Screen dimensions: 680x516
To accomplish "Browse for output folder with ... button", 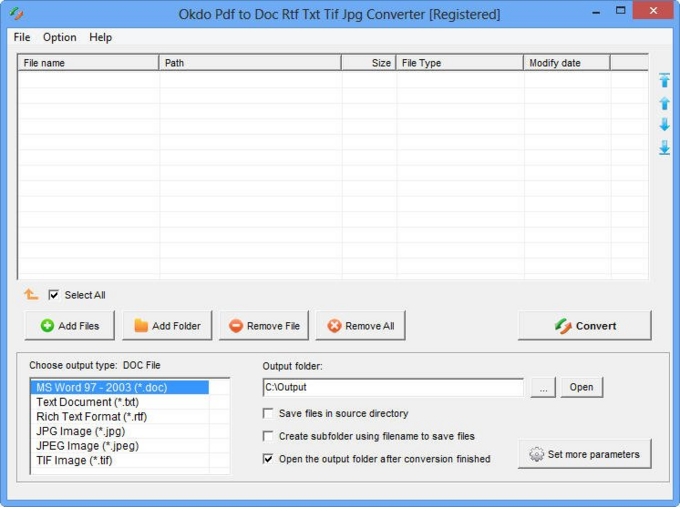I will click(543, 387).
